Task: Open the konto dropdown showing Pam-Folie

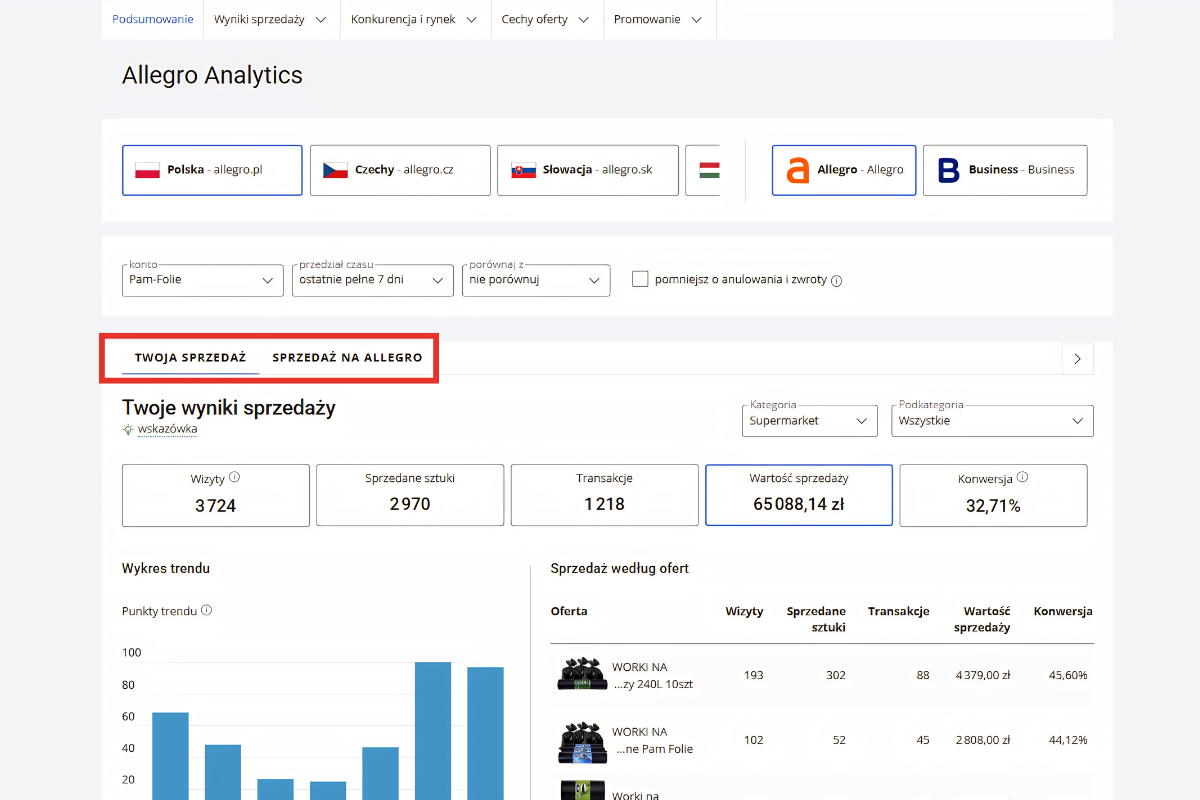Action: 202,280
